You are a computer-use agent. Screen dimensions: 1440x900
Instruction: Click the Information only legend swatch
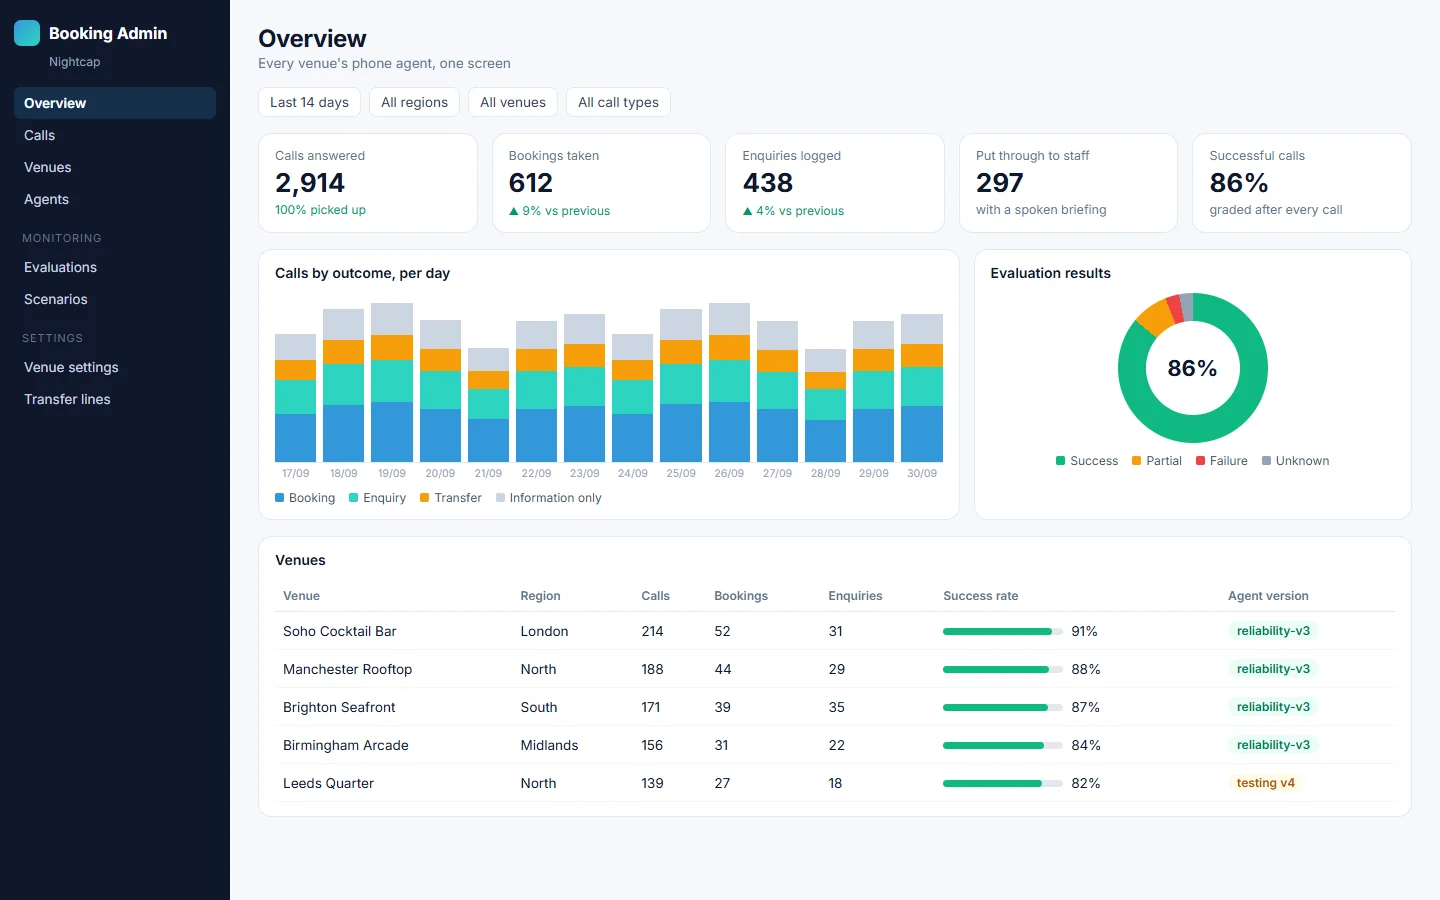point(500,497)
